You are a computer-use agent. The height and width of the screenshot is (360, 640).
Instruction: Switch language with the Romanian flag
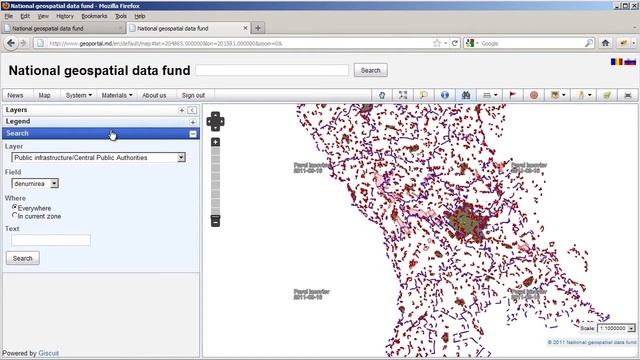point(616,62)
